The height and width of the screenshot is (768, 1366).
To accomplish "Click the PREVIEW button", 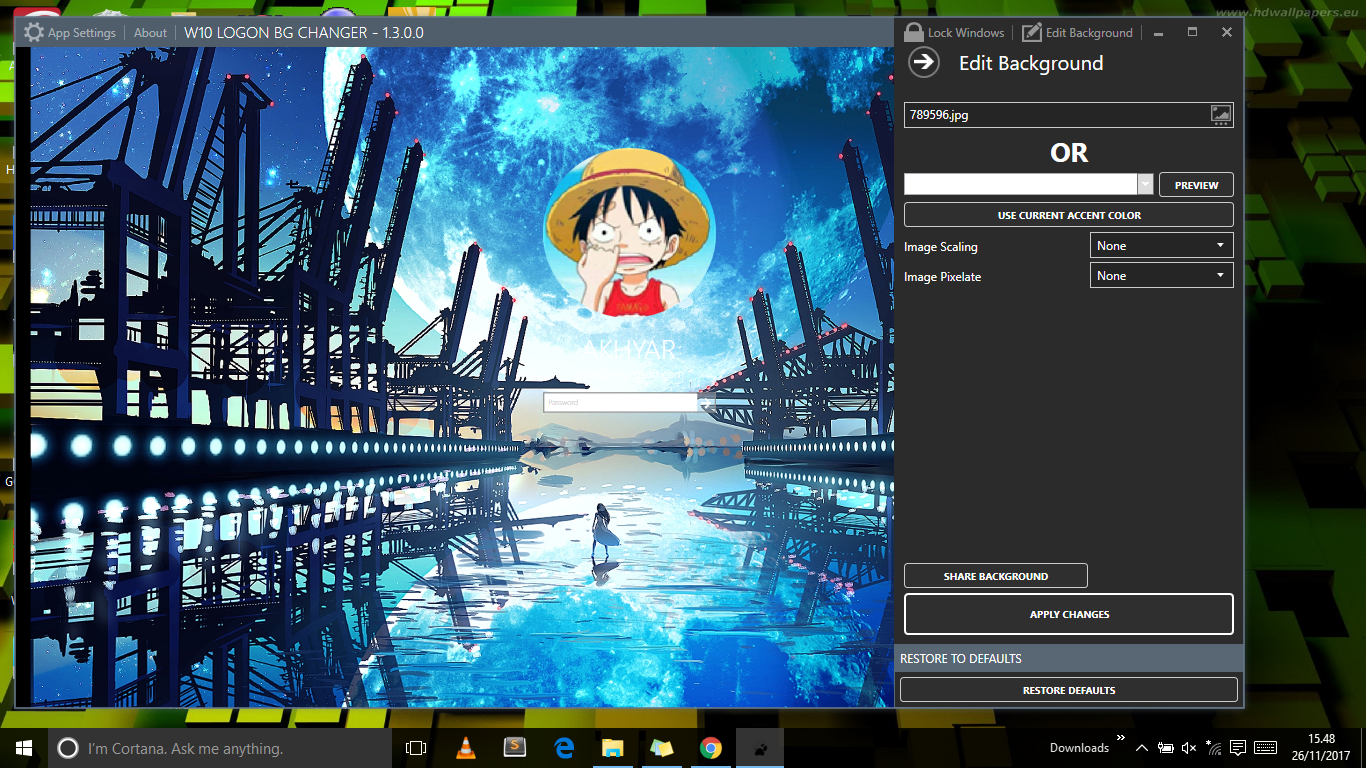I will 1196,185.
